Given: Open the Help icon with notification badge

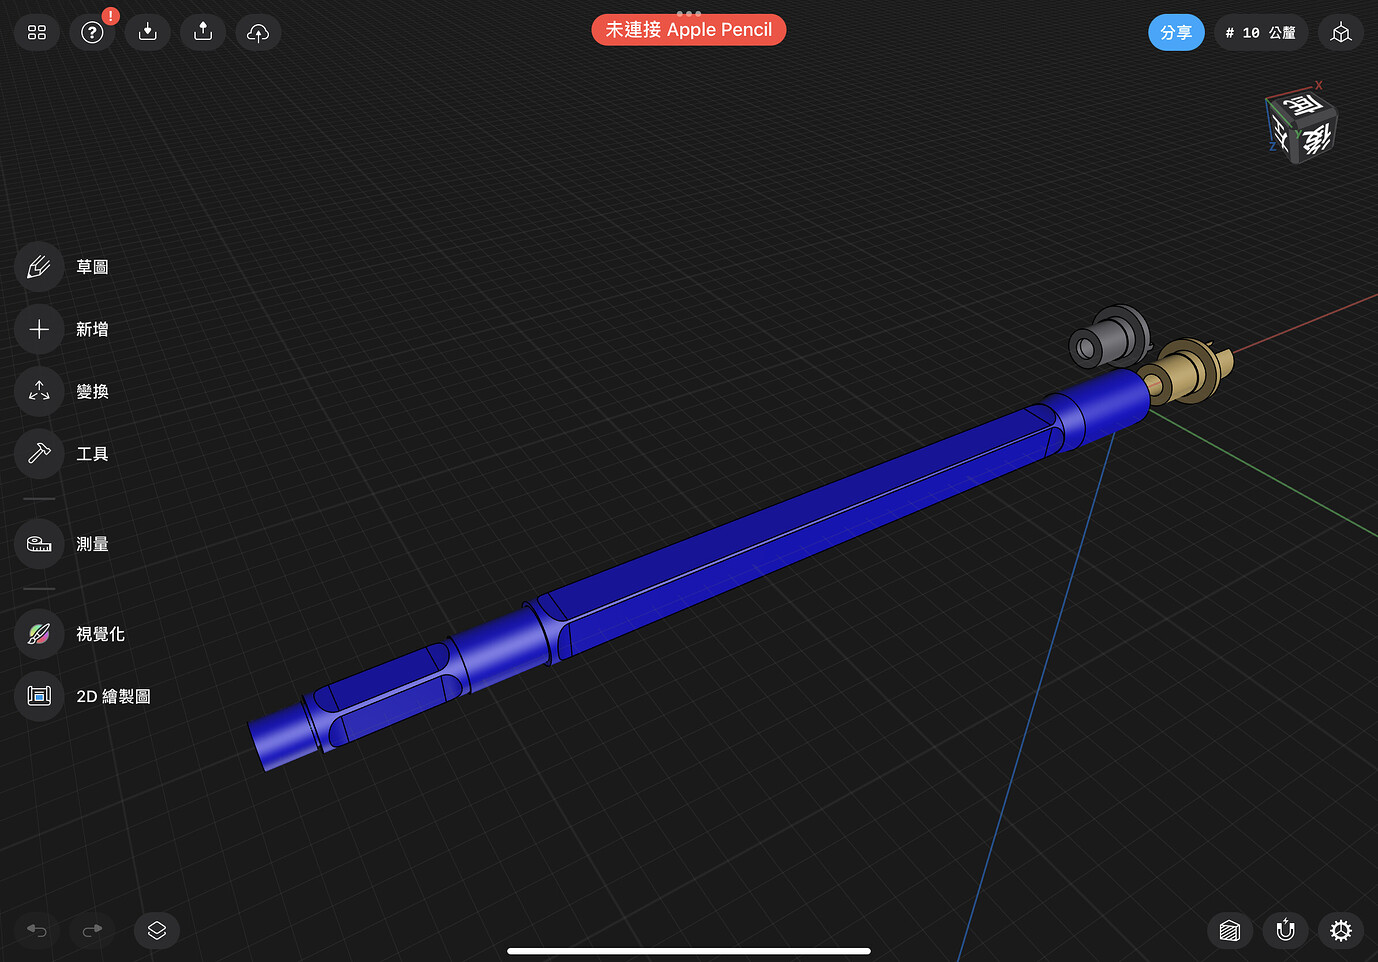Looking at the screenshot, I should click(x=92, y=32).
